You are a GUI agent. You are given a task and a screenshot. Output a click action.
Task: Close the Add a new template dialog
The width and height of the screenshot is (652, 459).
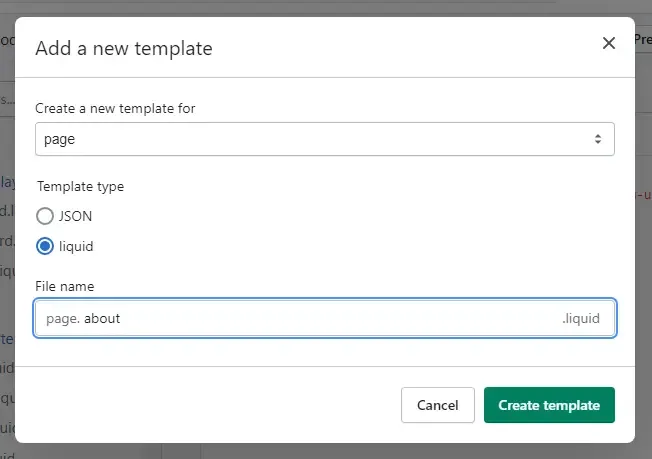609,43
